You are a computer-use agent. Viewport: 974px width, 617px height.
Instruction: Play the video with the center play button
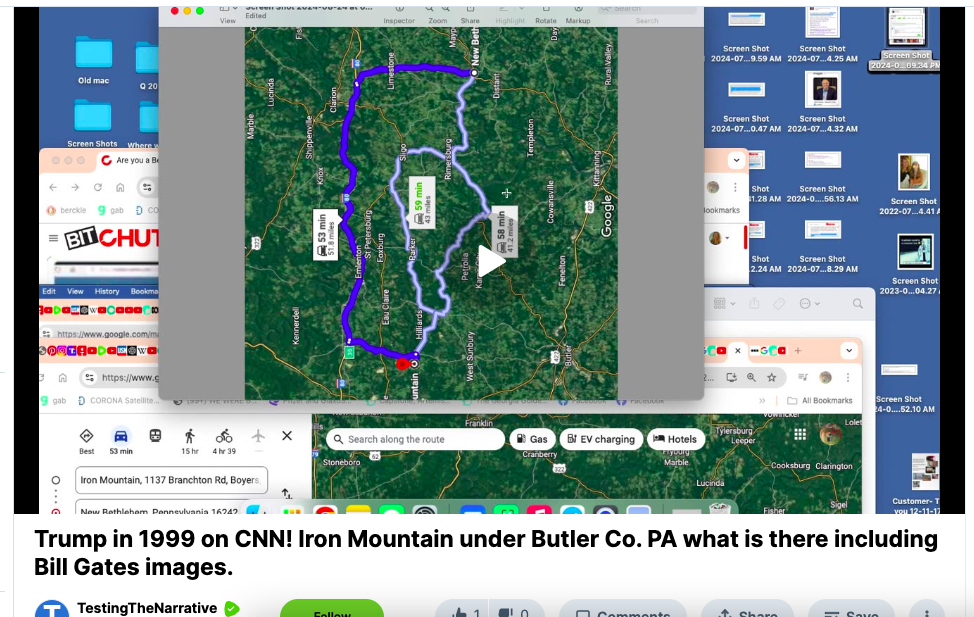(x=491, y=261)
